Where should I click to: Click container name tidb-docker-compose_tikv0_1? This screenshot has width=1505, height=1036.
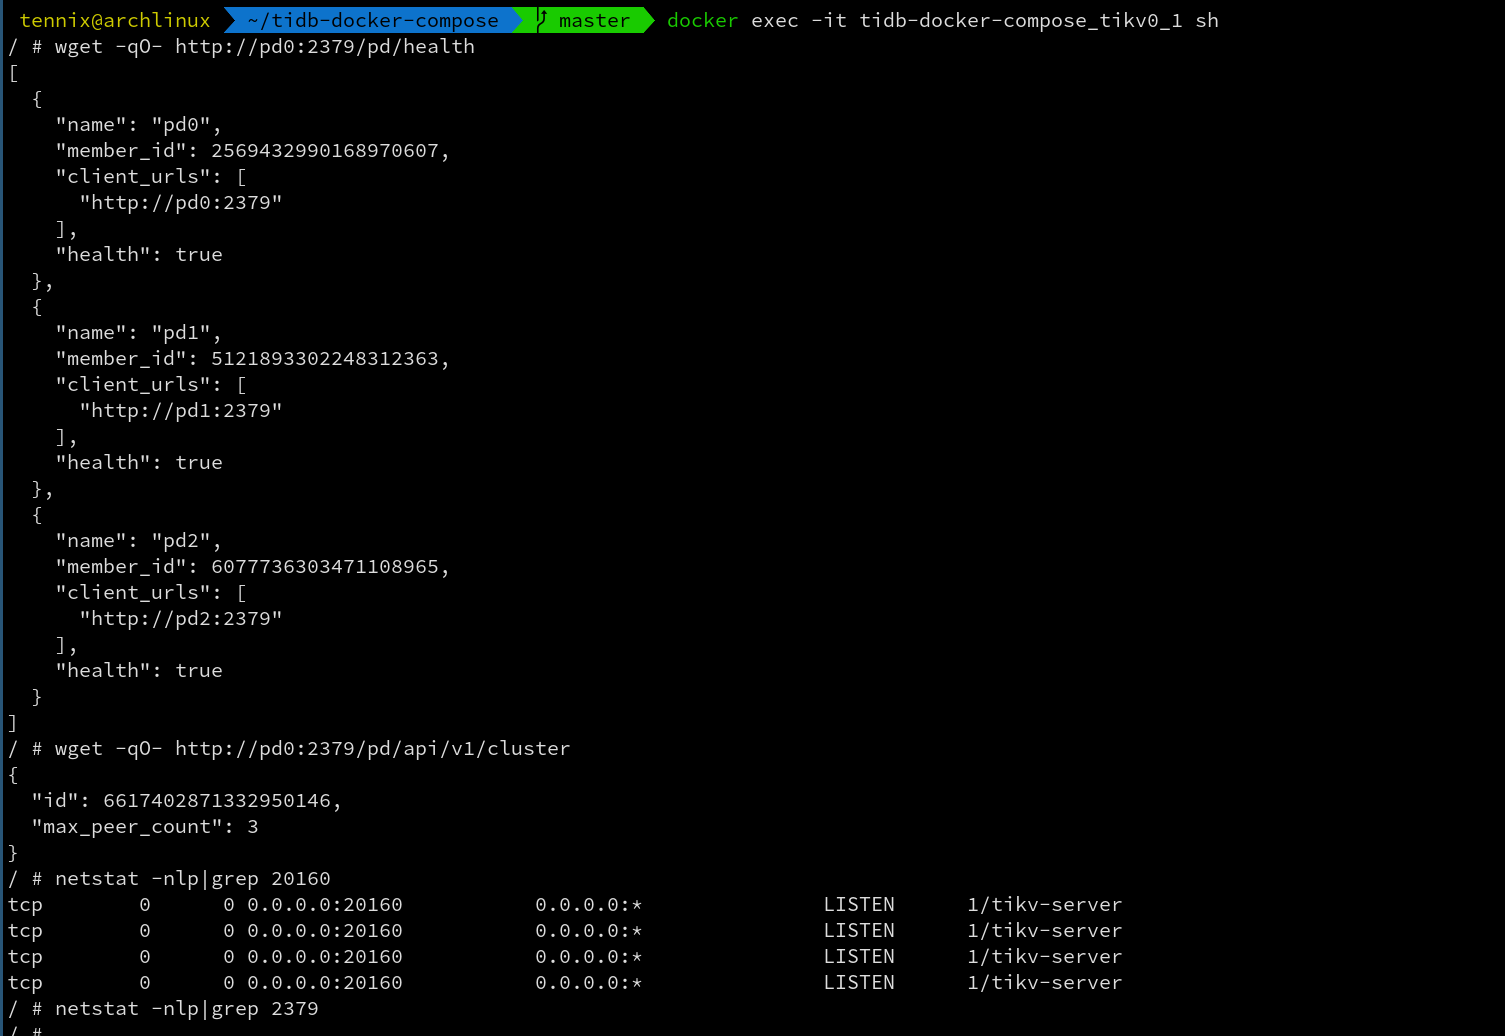point(1021,20)
